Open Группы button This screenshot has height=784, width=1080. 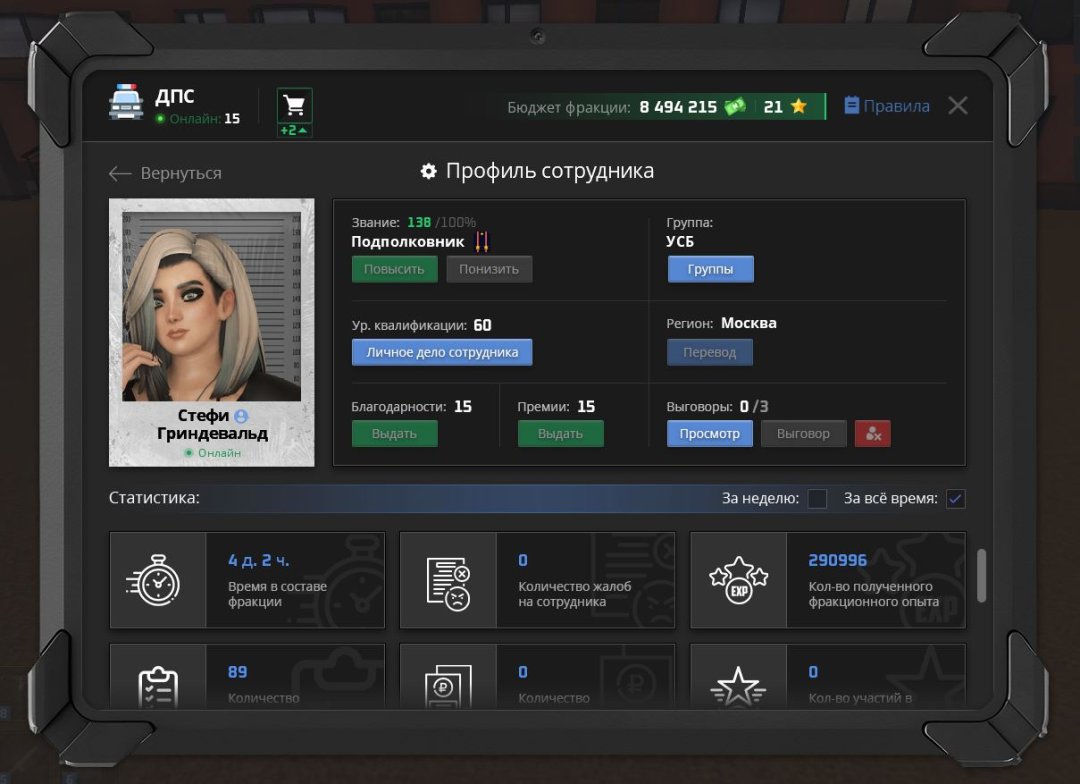(710, 269)
